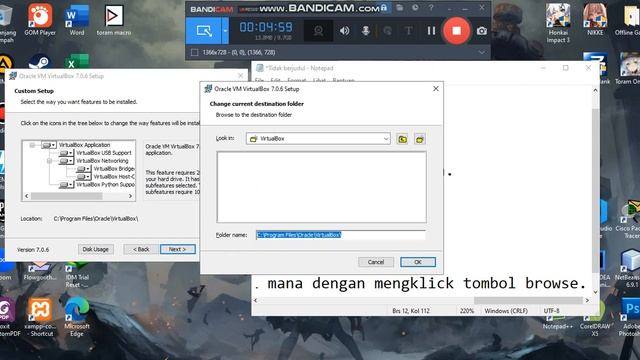Click Cancel in destination folder dialog
The width and height of the screenshot is (640, 360).
coord(376,262)
